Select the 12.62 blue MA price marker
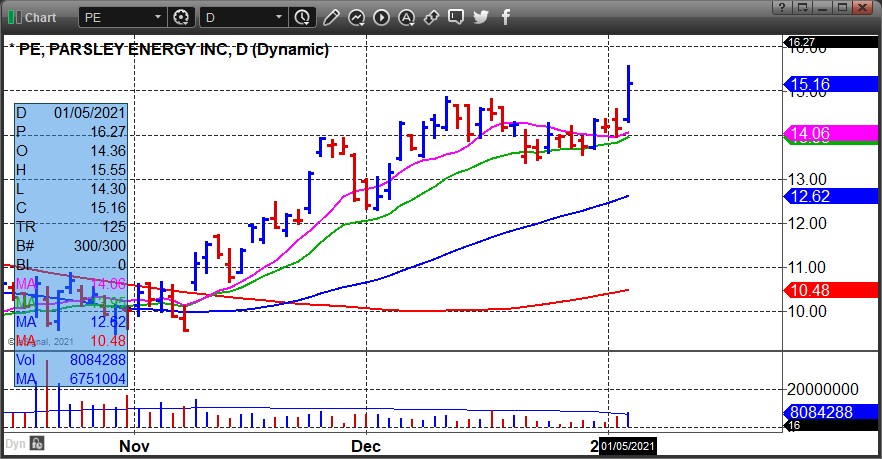This screenshot has width=882, height=459. [x=830, y=196]
